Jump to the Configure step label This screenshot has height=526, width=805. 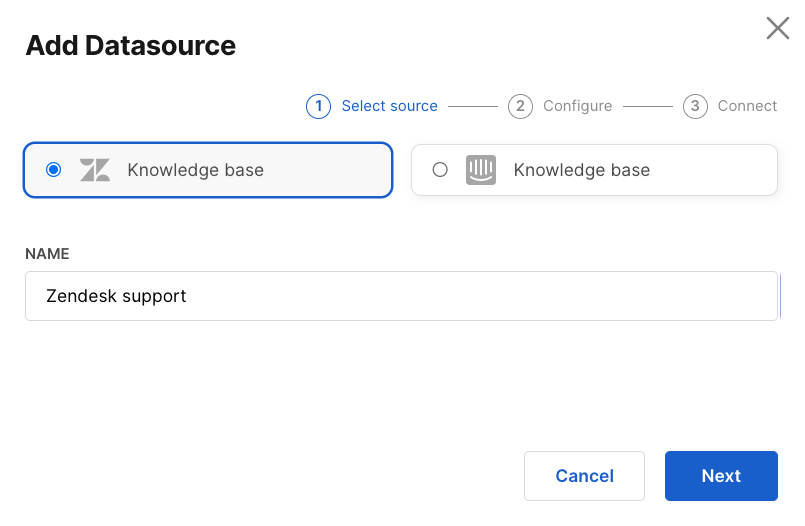577,106
